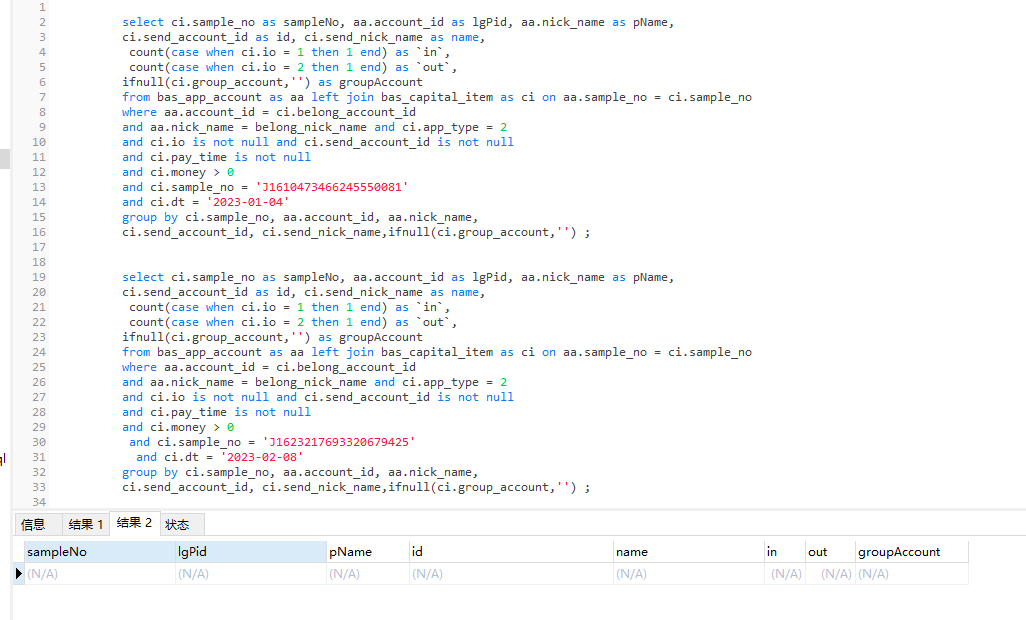The image size is (1026, 620).
Task: Sort by the pName column header
Action: click(366, 552)
